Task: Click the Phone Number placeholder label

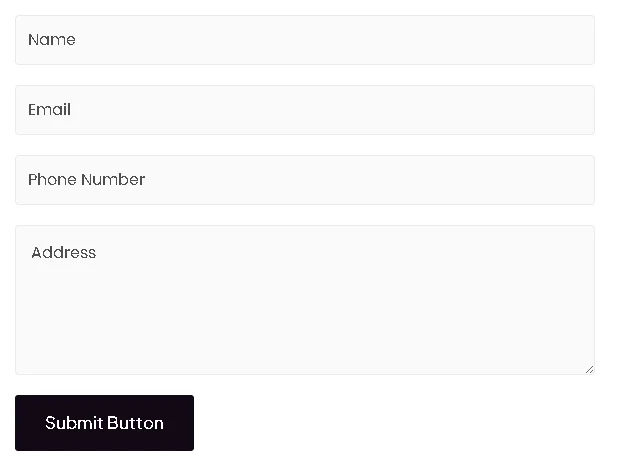Action: click(x=86, y=180)
